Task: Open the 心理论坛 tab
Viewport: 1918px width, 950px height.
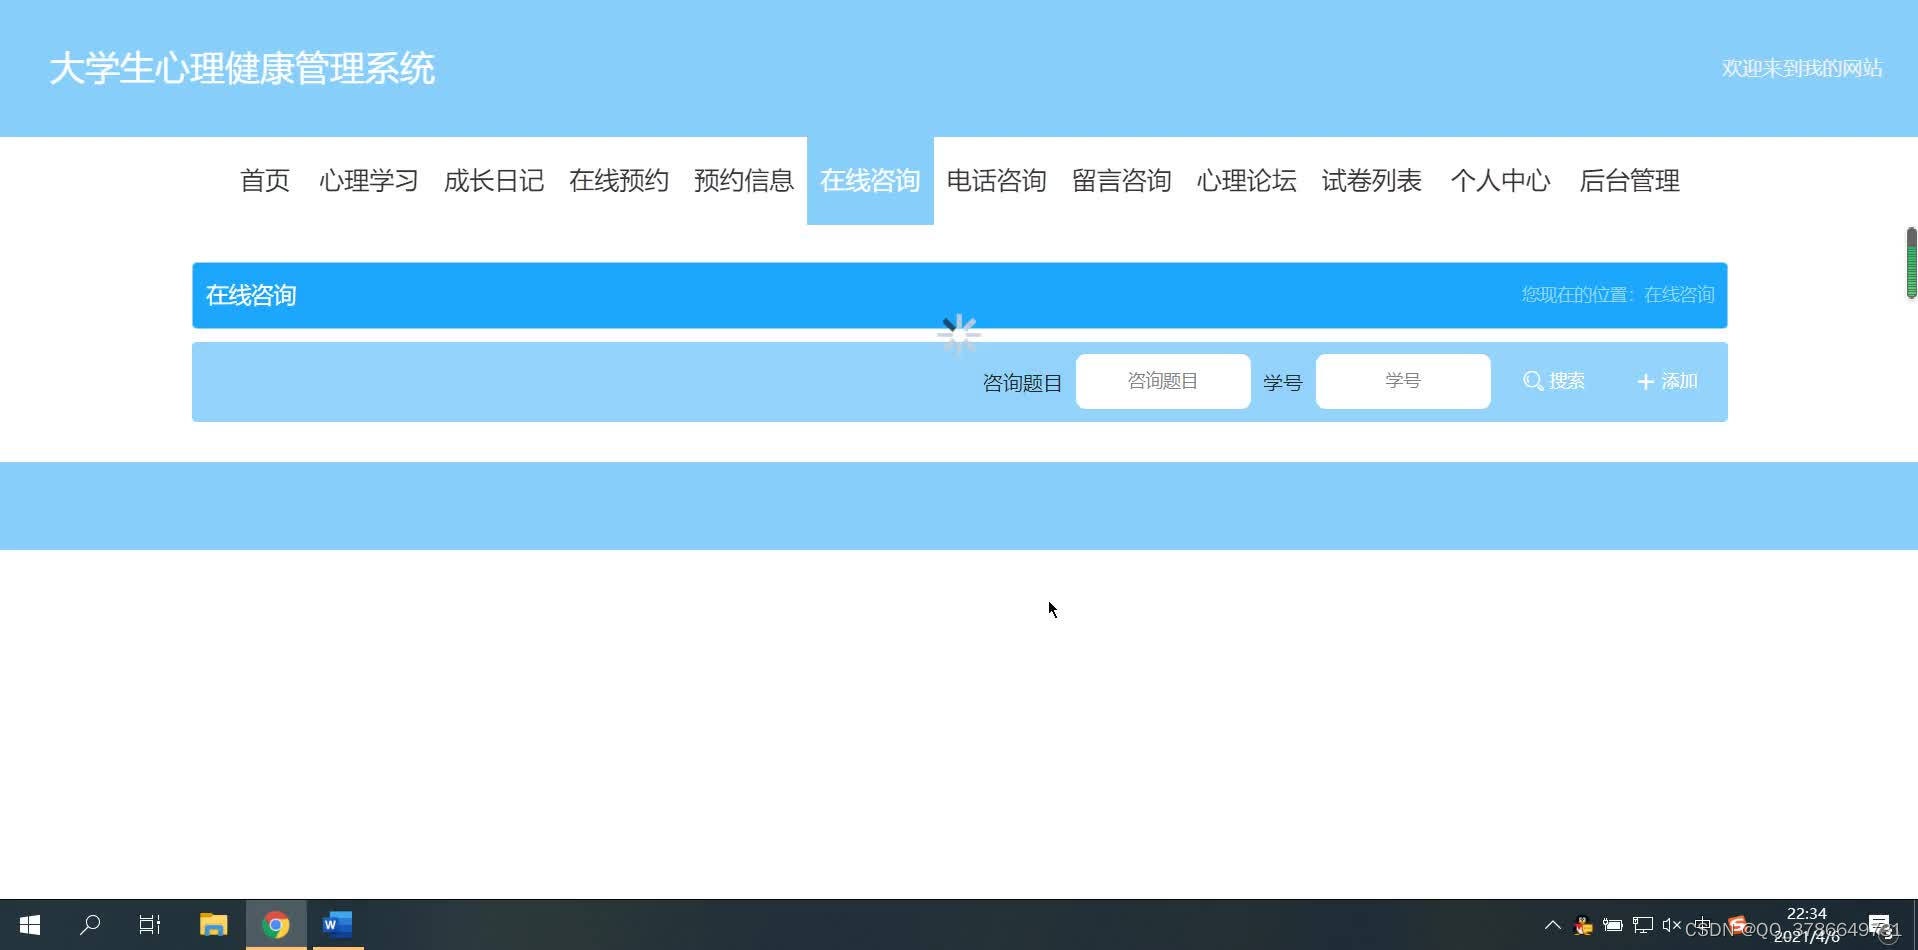Action: (x=1245, y=181)
